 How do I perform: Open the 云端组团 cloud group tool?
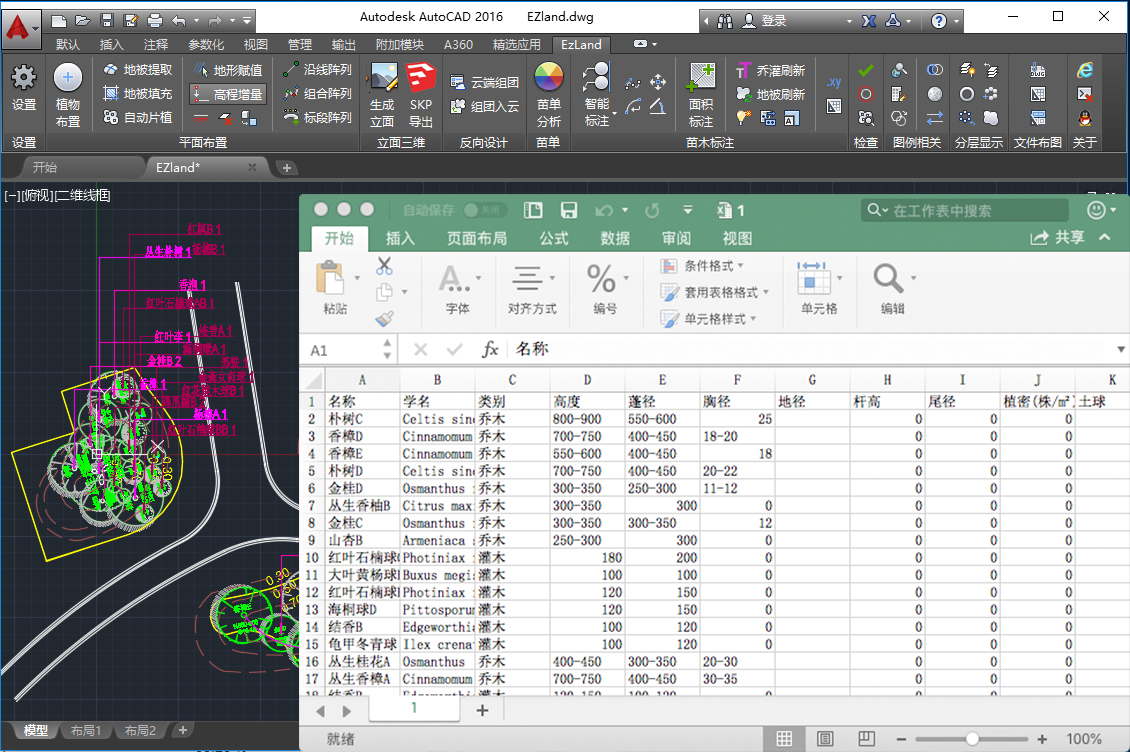click(x=484, y=82)
